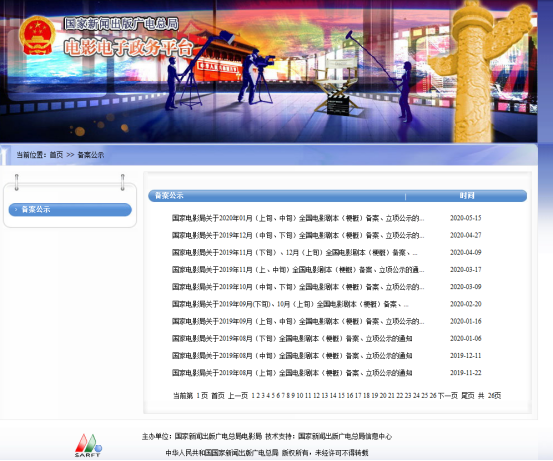The image size is (553, 461).
Task: Go to page 13 in pagination
Action: tap(325, 396)
